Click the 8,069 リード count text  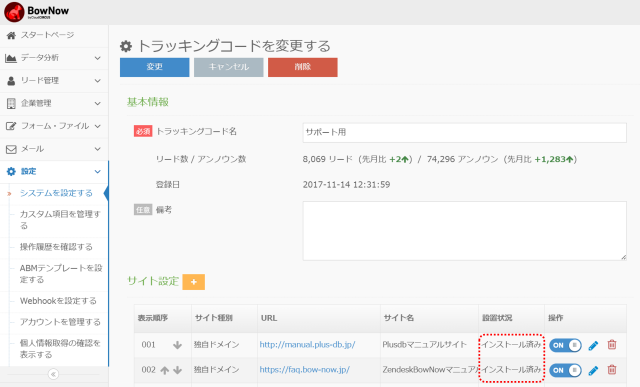click(x=328, y=159)
